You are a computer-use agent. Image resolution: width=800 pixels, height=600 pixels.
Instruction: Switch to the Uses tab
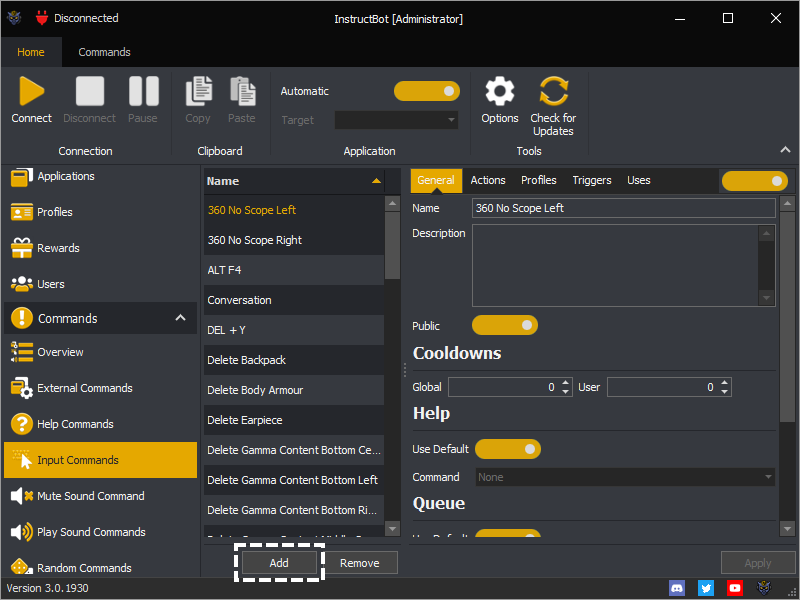coord(639,181)
